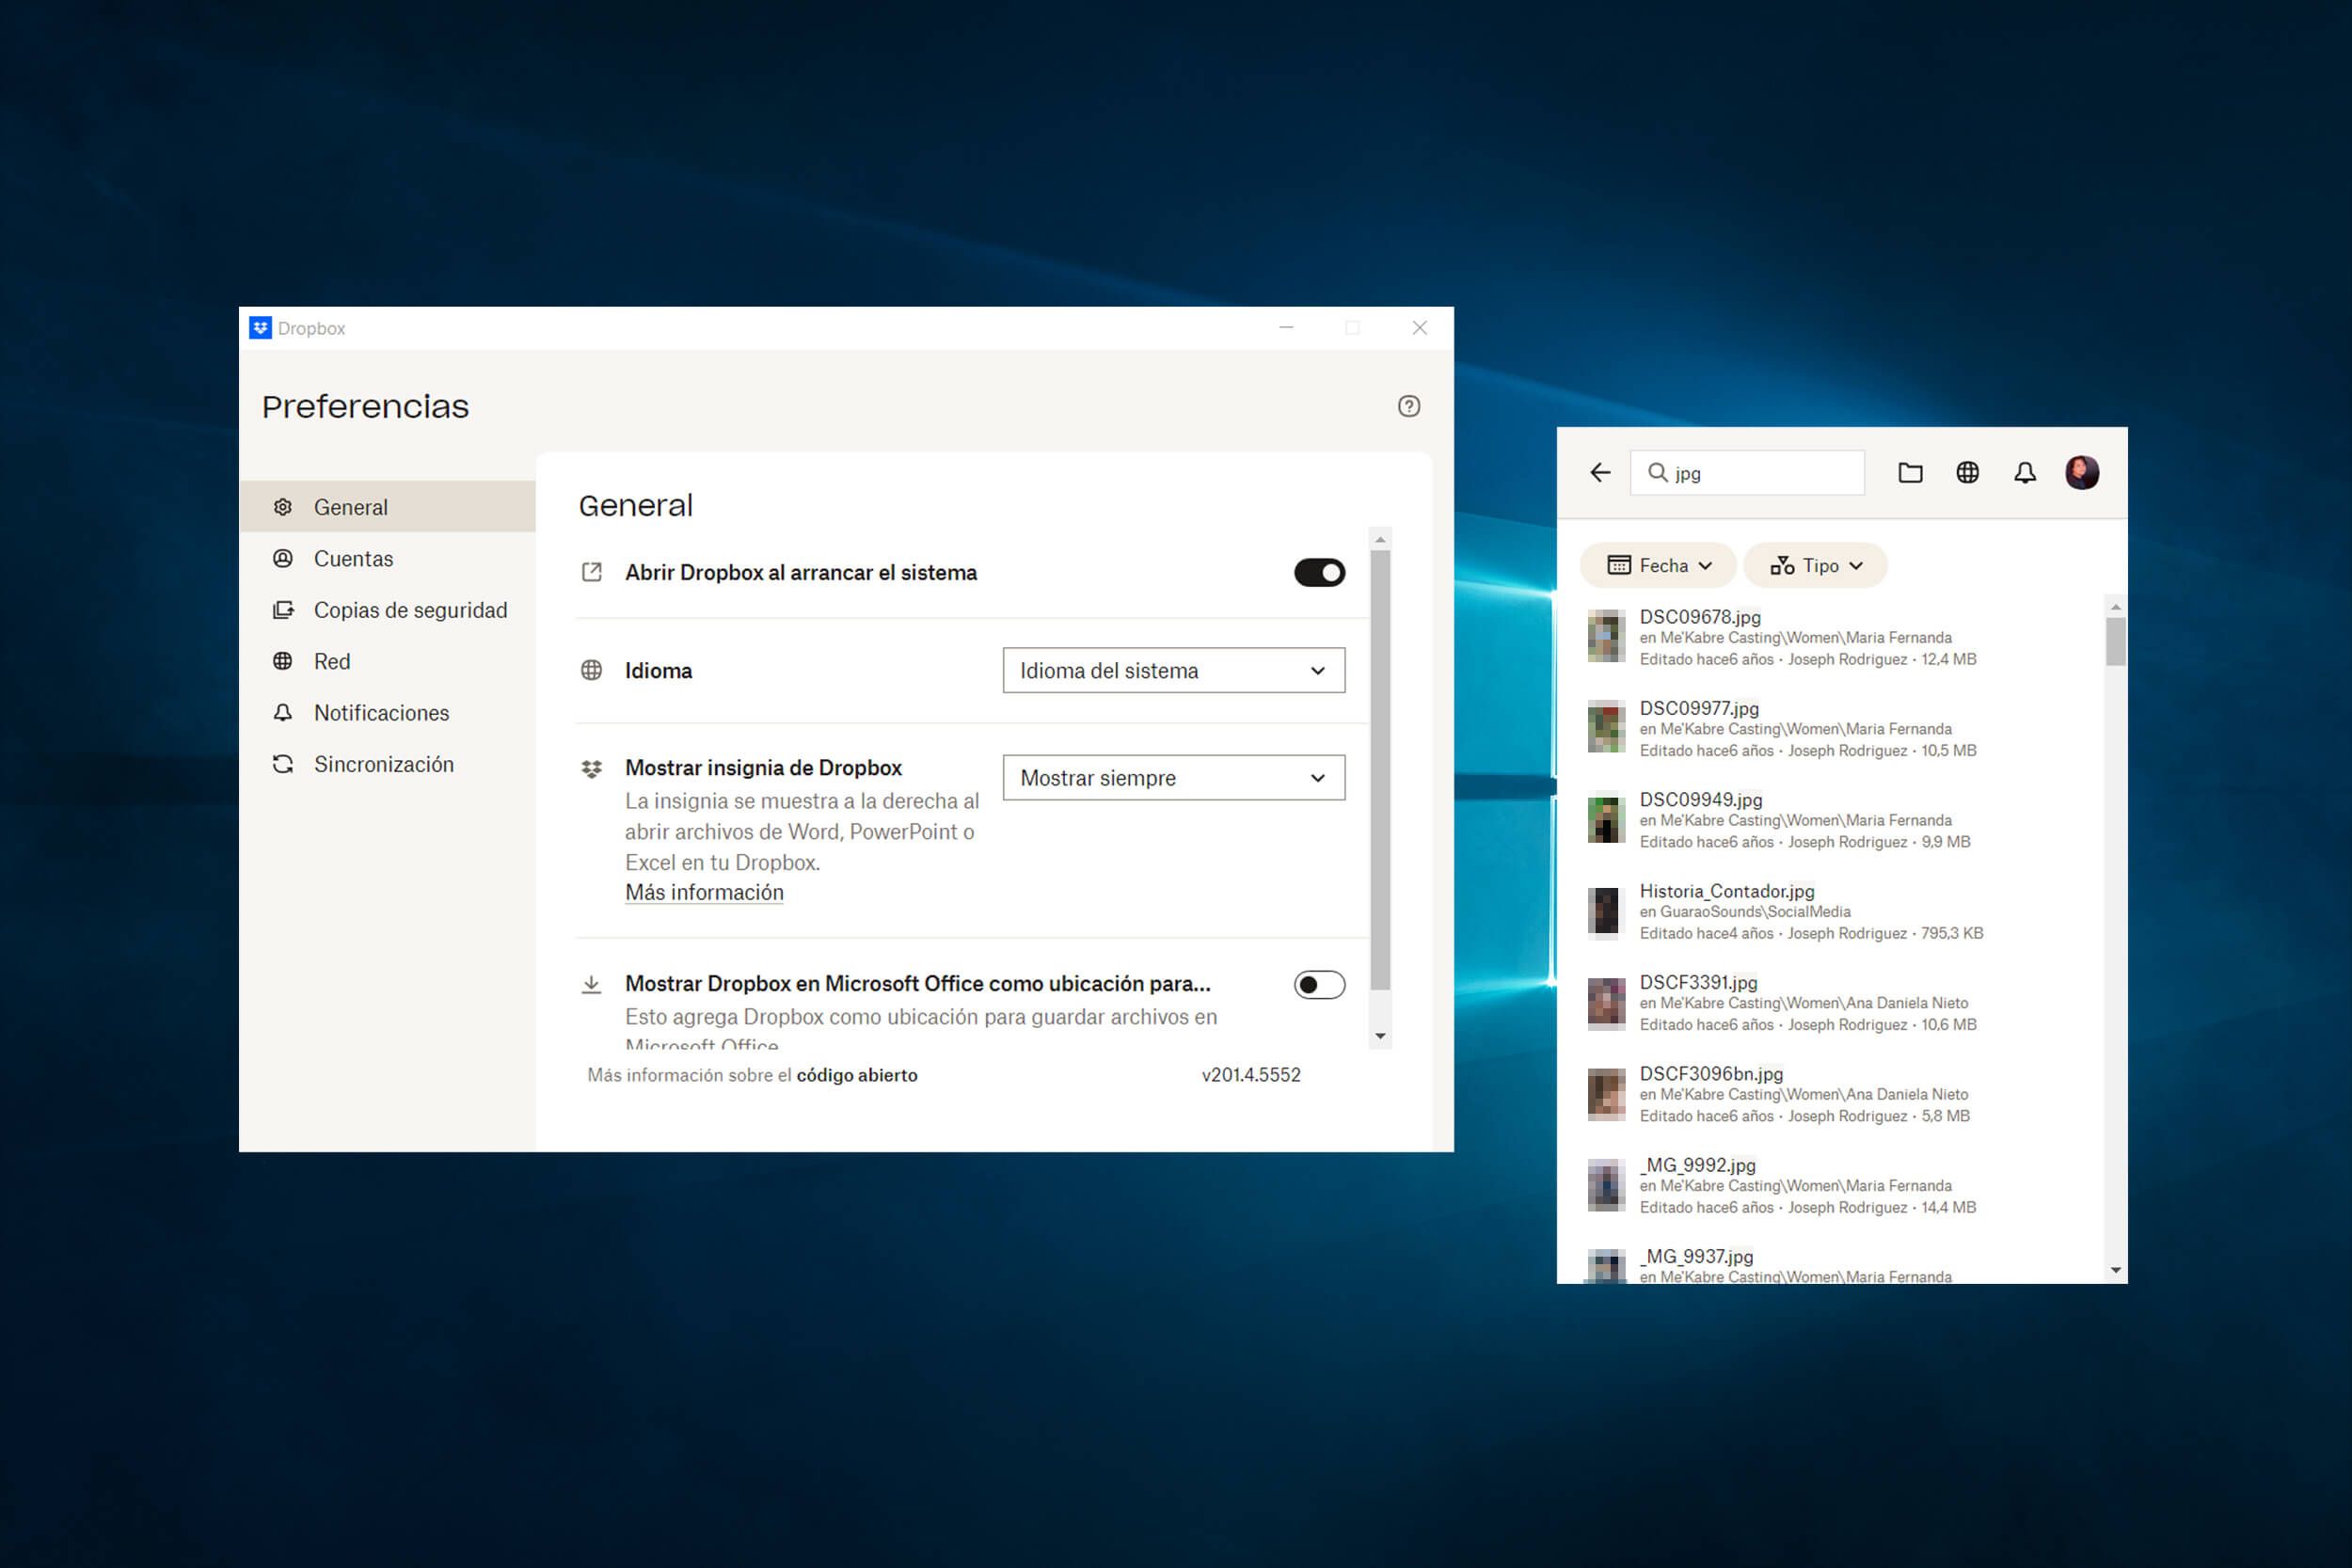Open the Idioma del sistema dropdown
The image size is (2352, 1568).
click(x=1174, y=670)
